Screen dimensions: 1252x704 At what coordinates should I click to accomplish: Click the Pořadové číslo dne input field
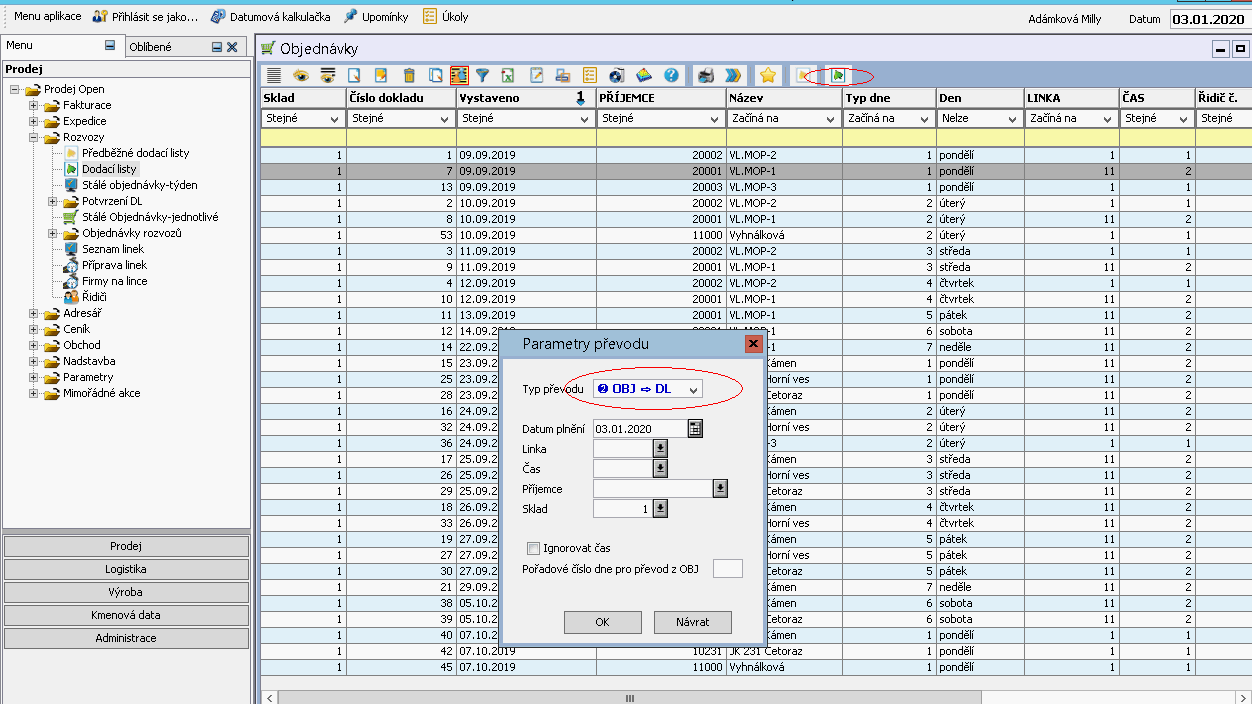click(727, 568)
